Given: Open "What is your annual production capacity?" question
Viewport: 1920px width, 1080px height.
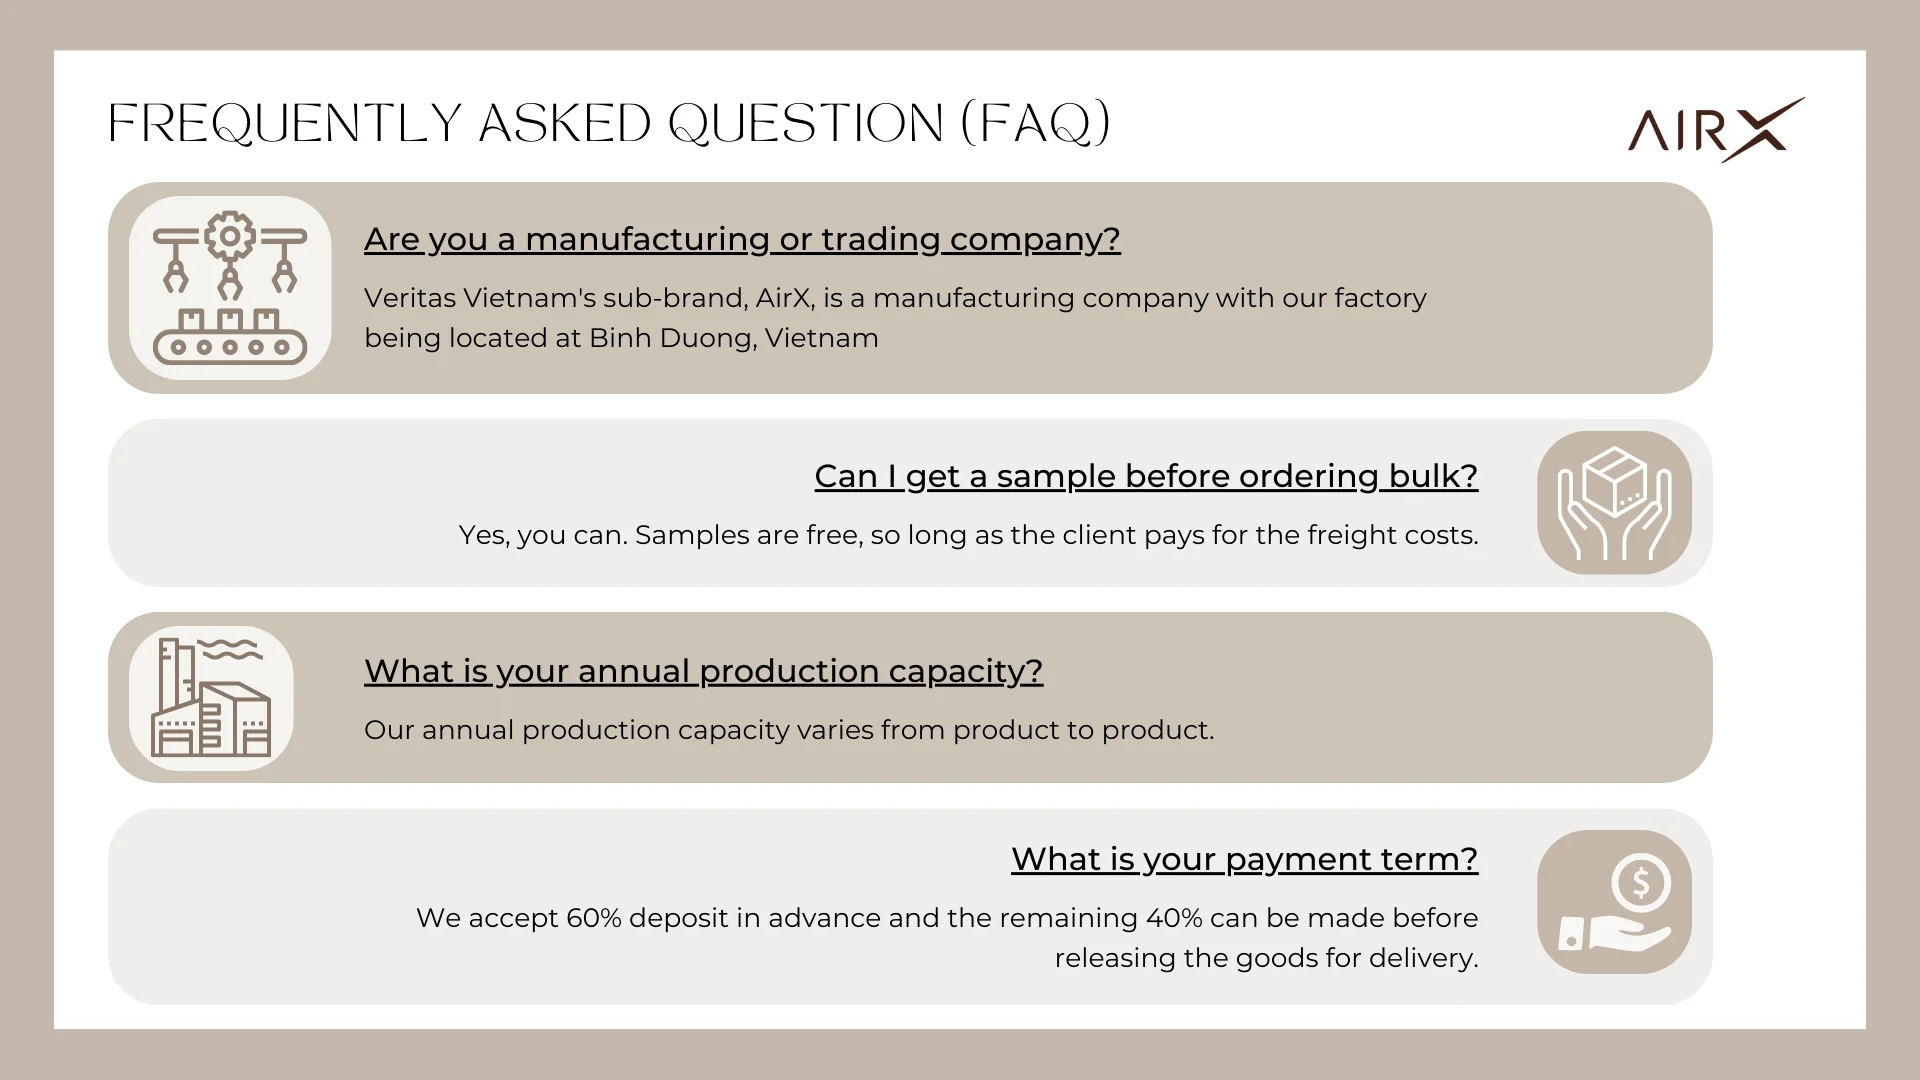Looking at the screenshot, I should point(703,671).
